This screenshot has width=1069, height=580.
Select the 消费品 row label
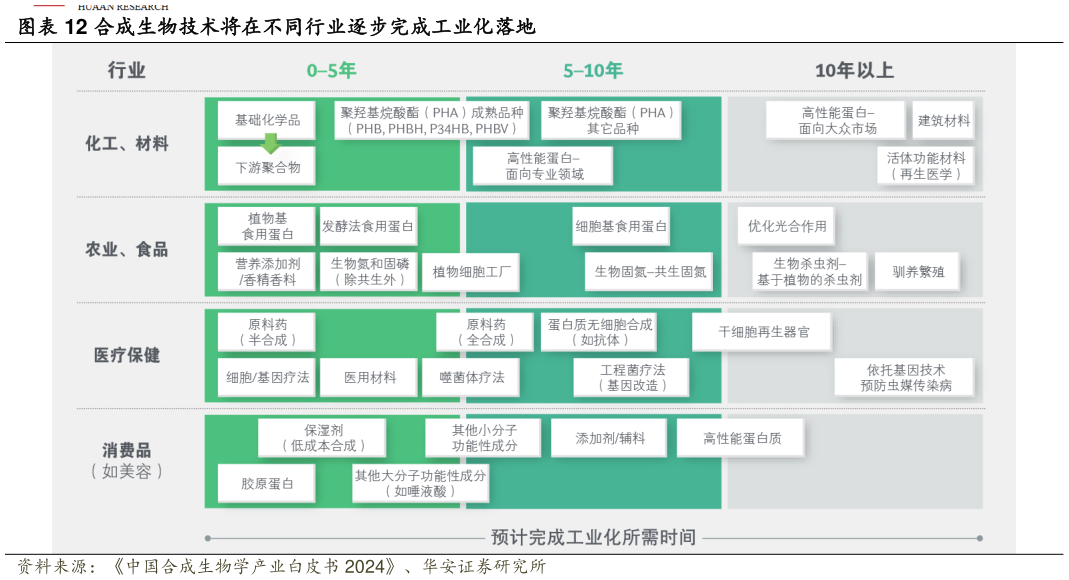point(126,451)
